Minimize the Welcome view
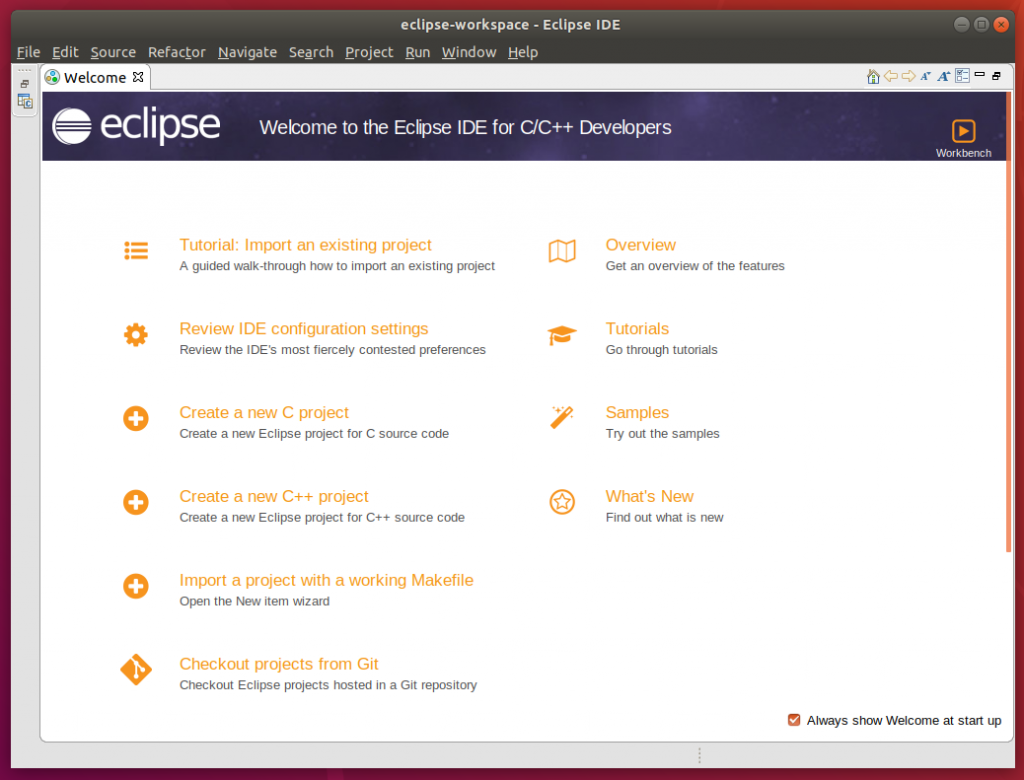Viewport: 1024px width, 780px height. coord(980,75)
